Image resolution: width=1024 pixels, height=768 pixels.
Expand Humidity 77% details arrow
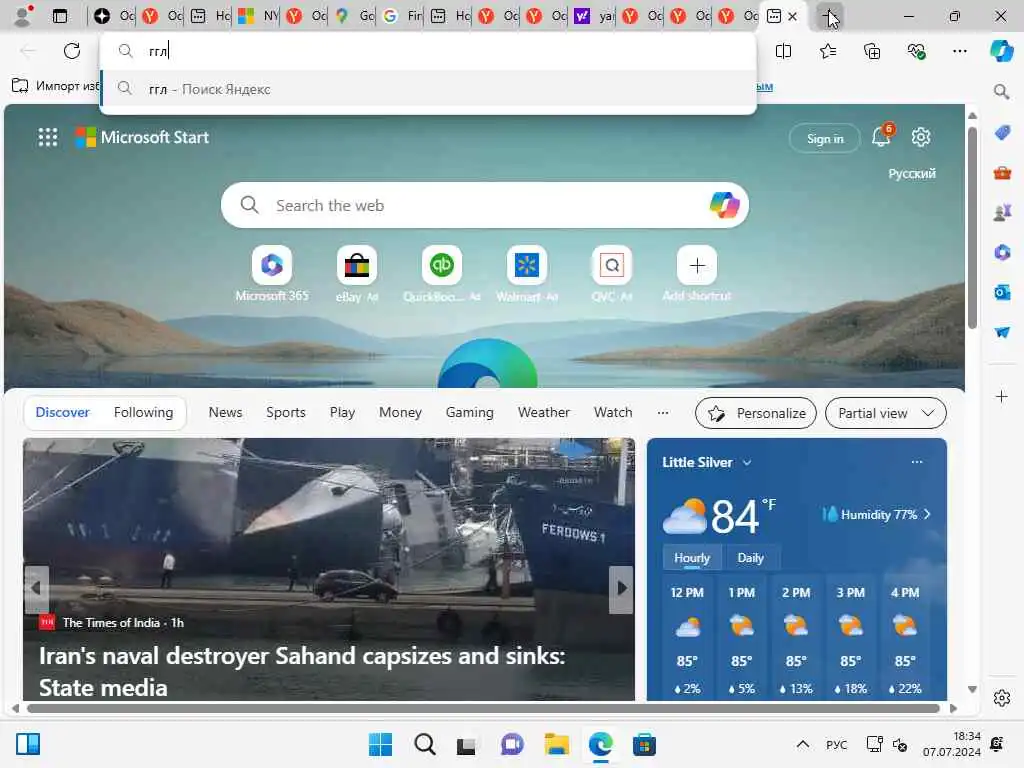tap(927, 515)
